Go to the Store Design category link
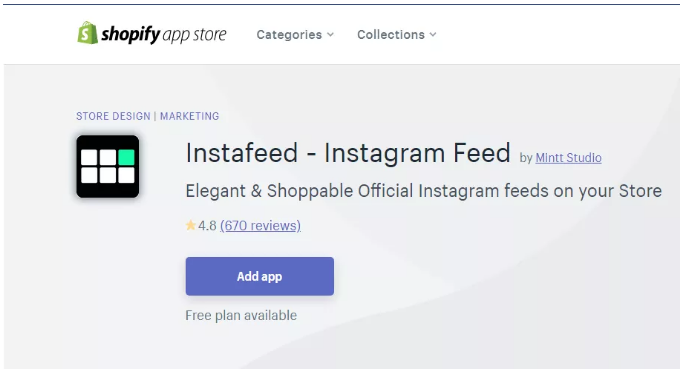Image resolution: width=683 pixels, height=371 pixels. point(113,116)
